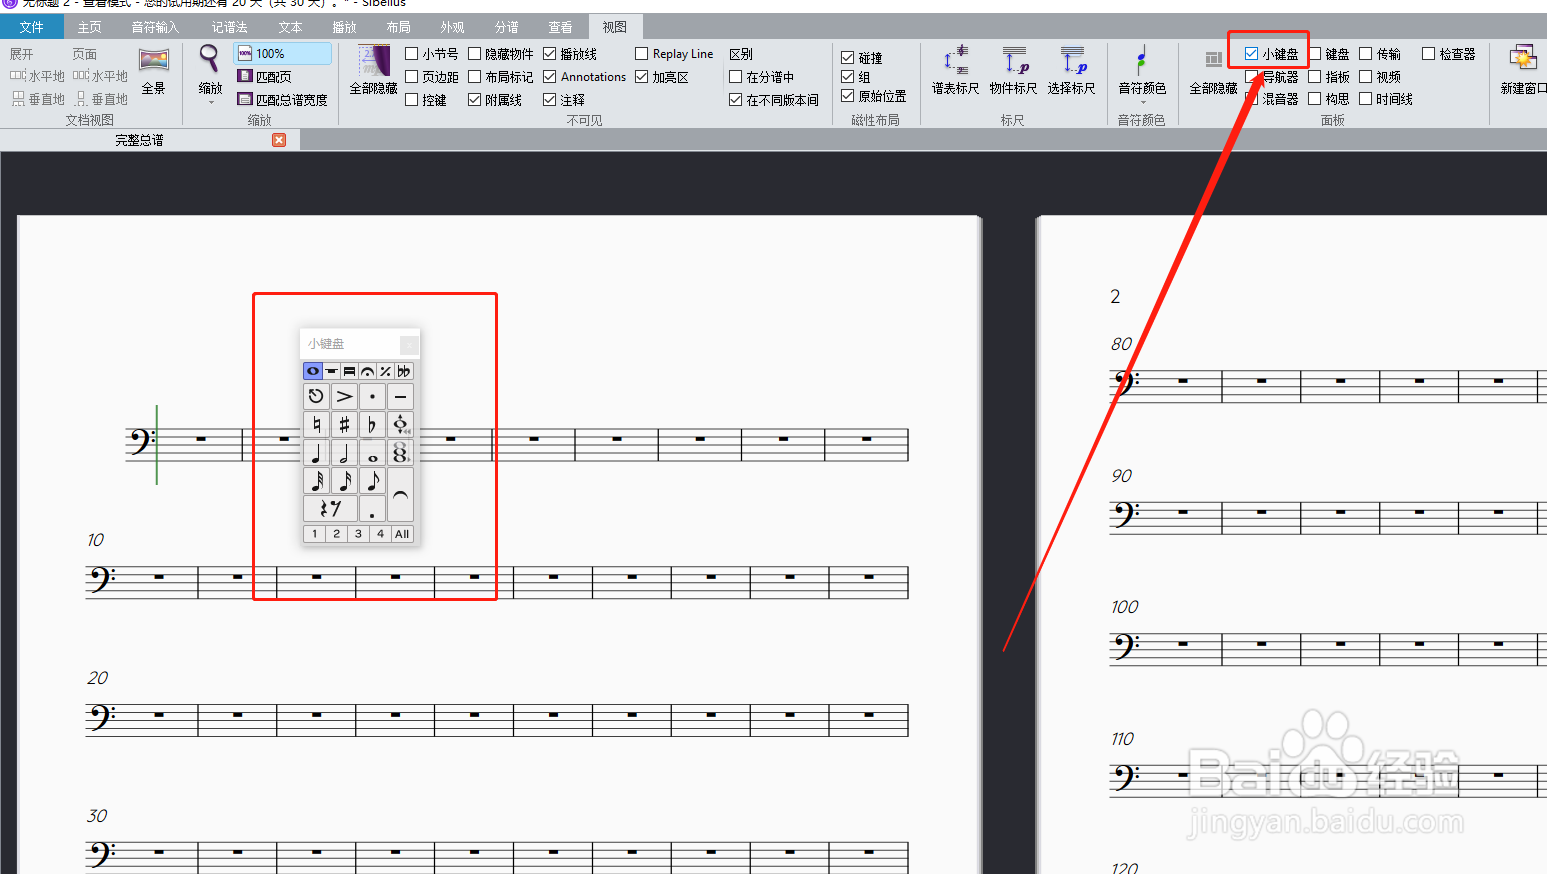Apply accent articulation from keypad
Viewport: 1547px width, 874px height.
point(344,396)
